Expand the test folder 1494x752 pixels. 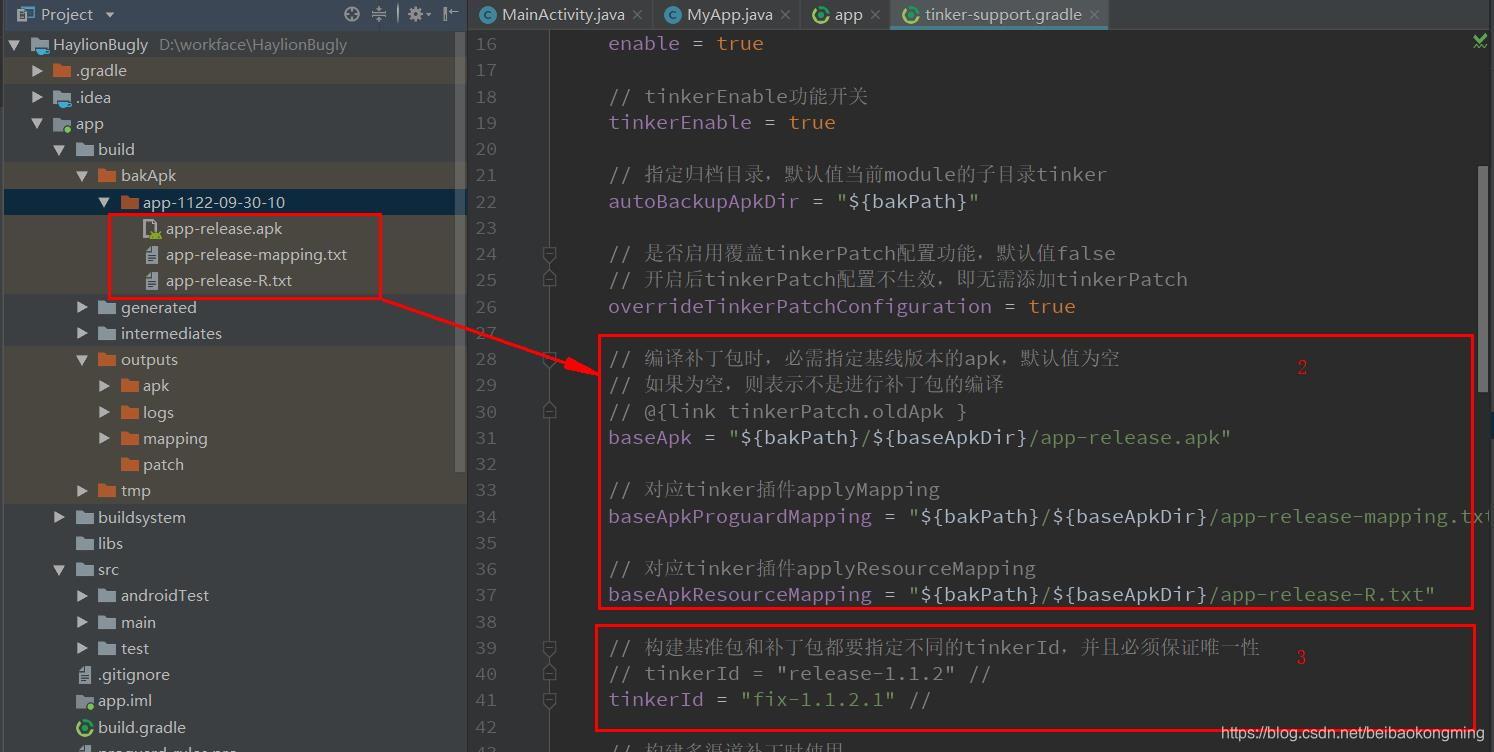click(82, 648)
